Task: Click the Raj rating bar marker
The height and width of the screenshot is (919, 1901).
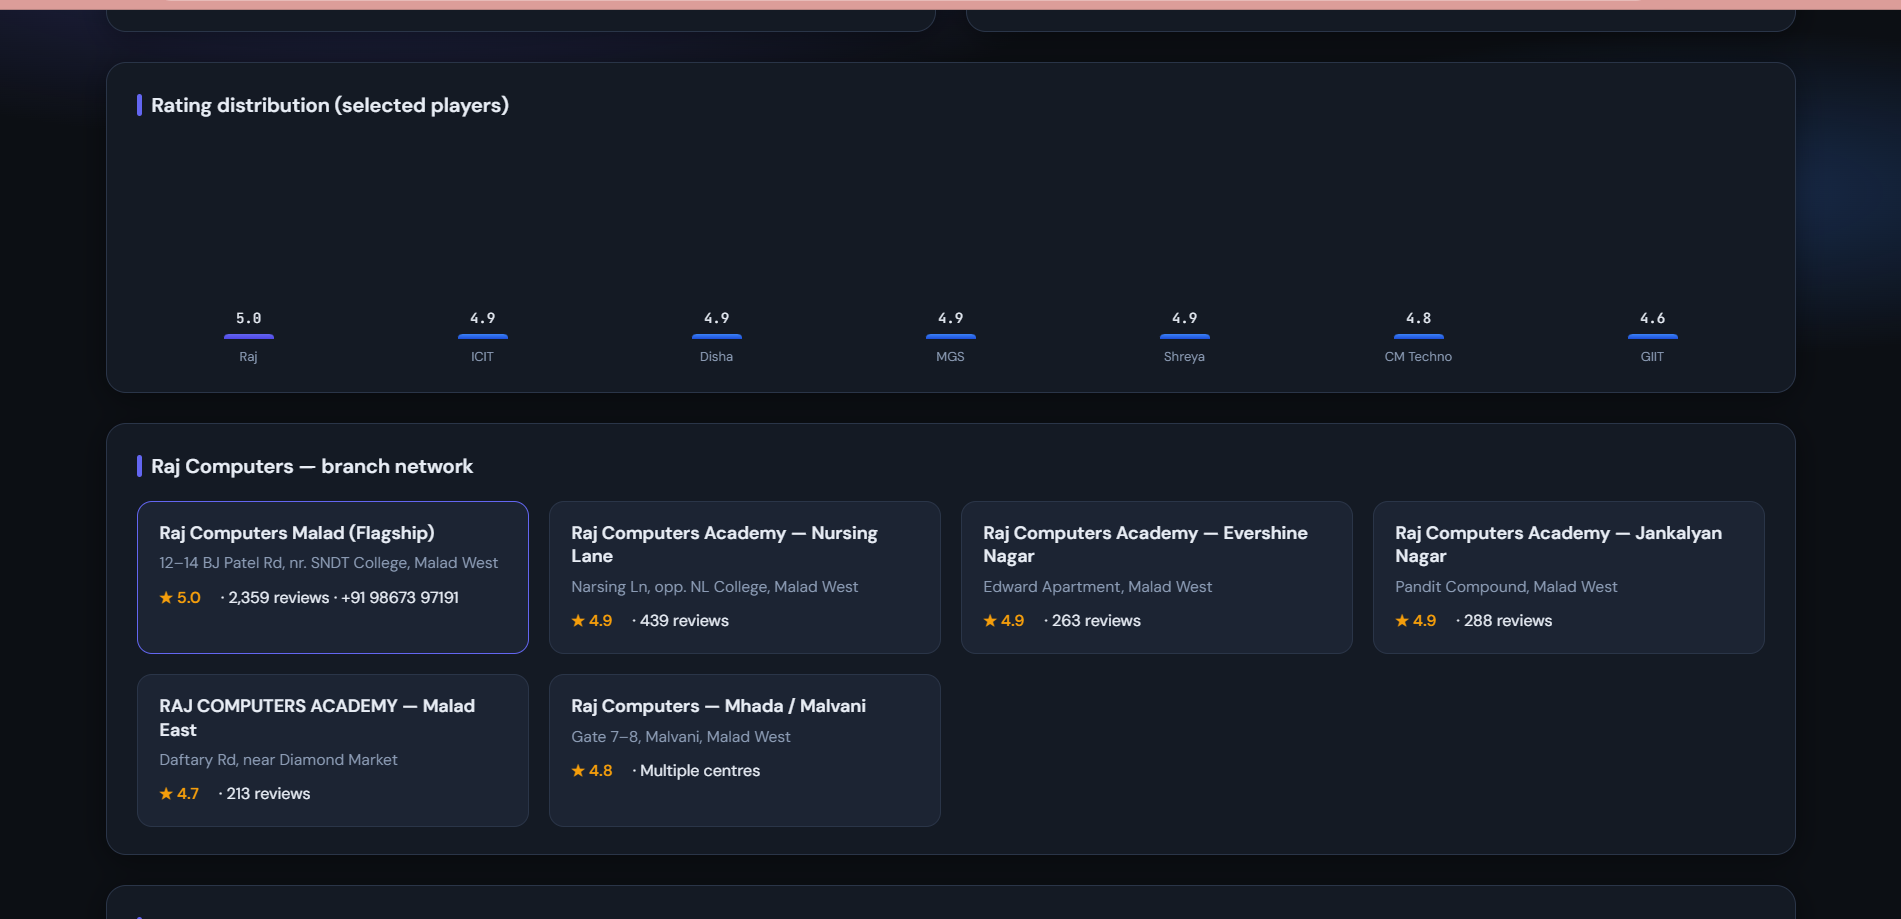Action: pyautogui.click(x=249, y=336)
